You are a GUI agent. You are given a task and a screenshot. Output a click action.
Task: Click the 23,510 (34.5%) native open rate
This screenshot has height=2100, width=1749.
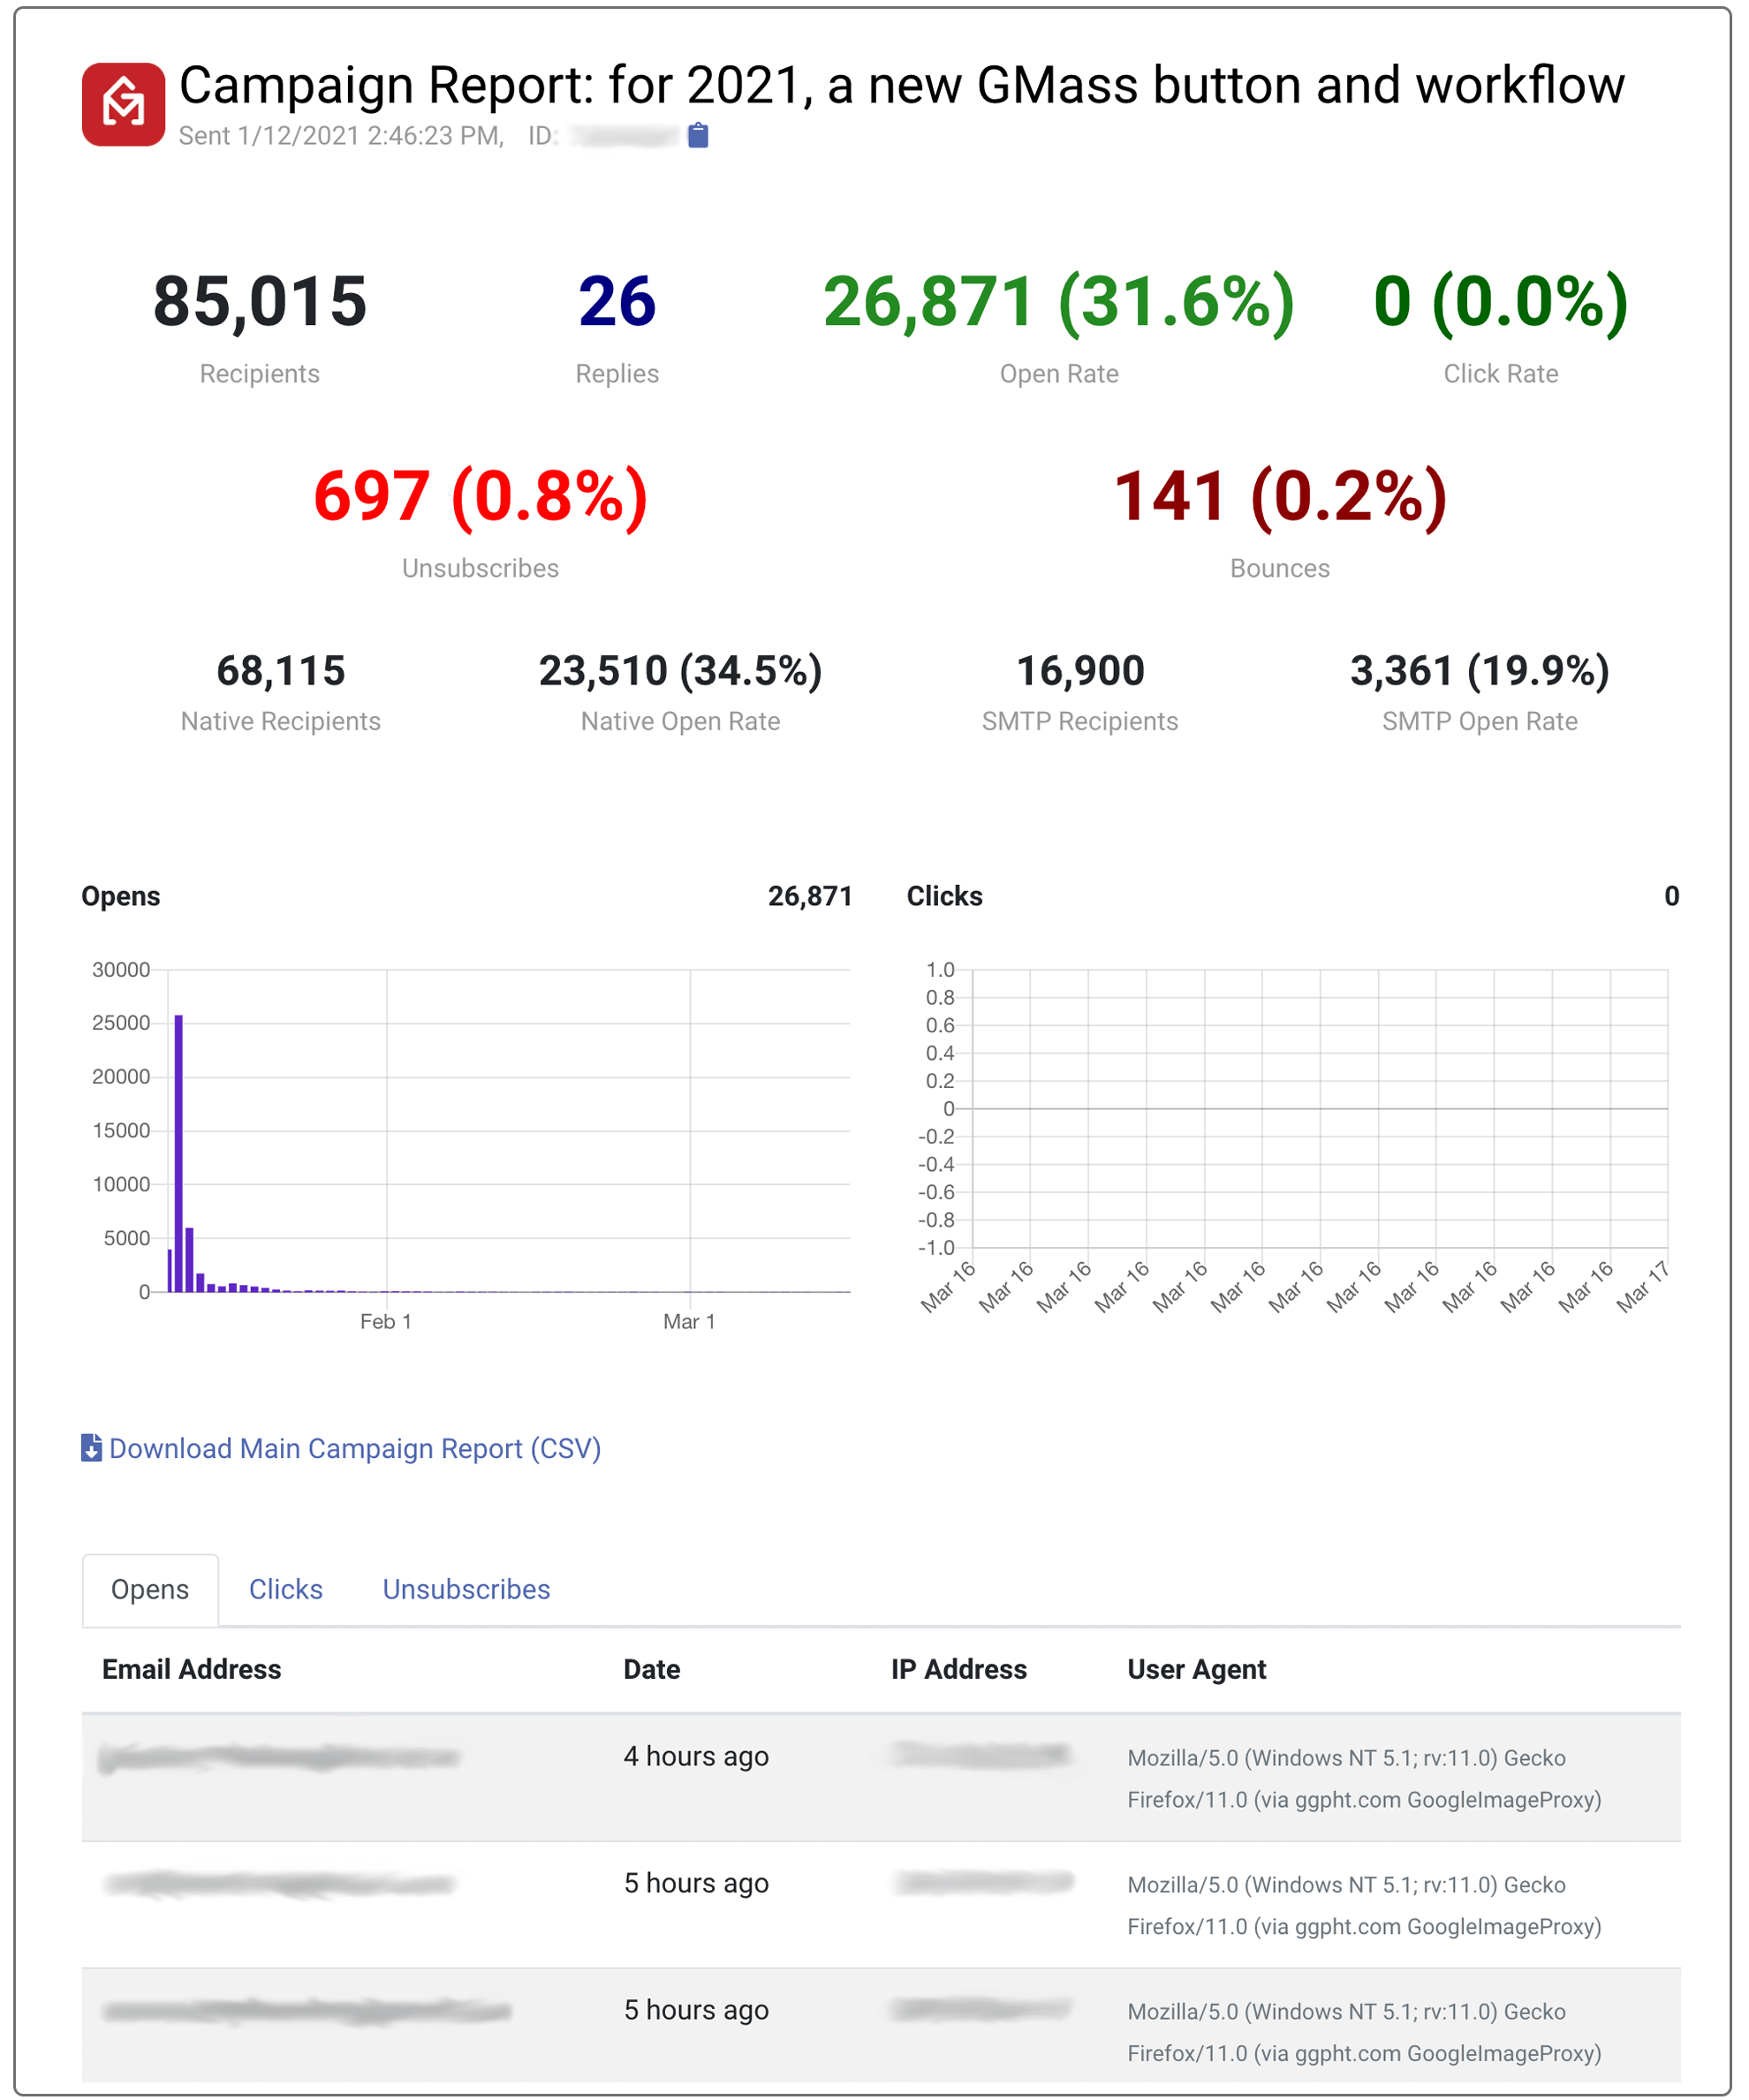(x=680, y=670)
